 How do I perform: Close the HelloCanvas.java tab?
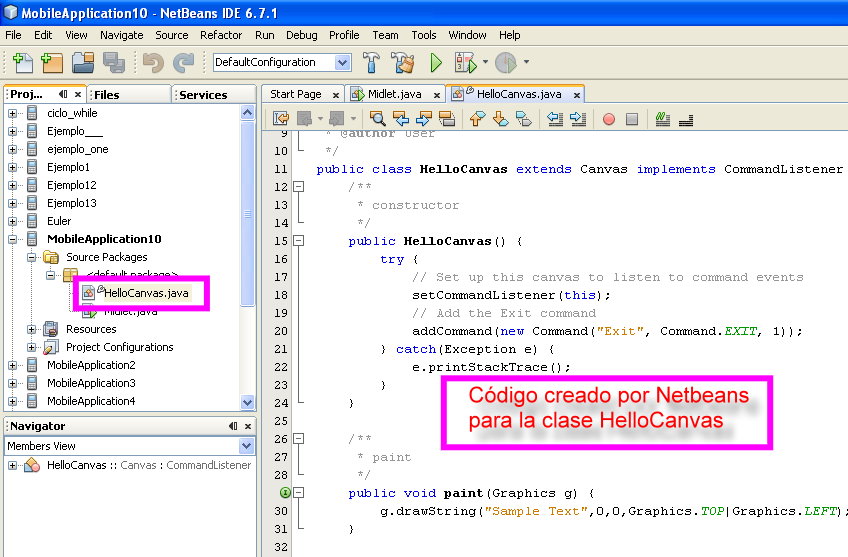[x=577, y=95]
